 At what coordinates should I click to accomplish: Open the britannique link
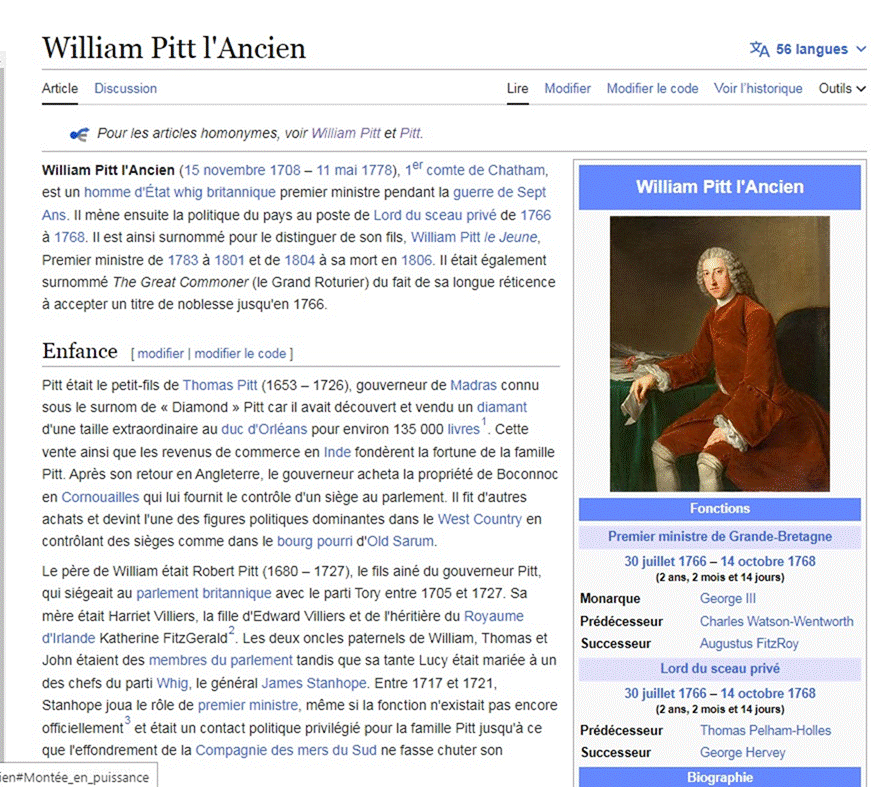click(241, 193)
